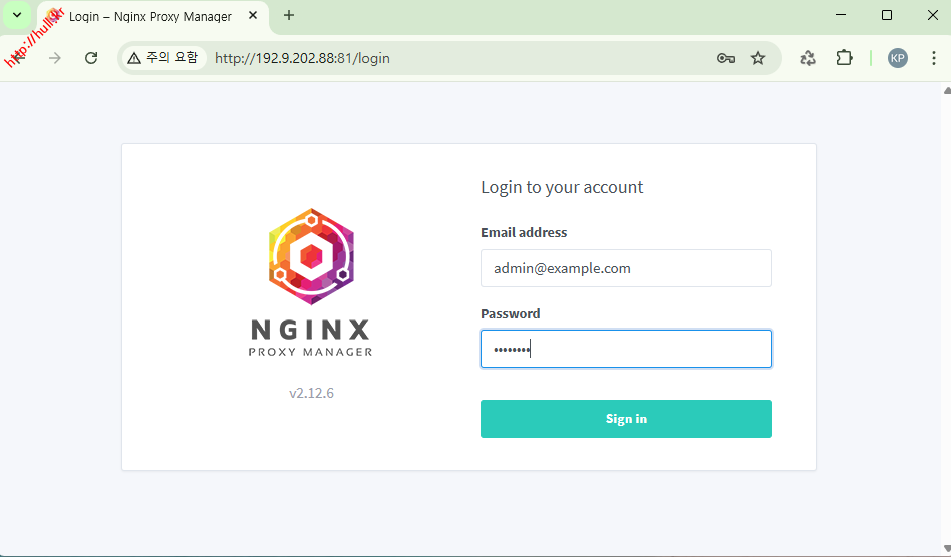This screenshot has height=557, width=951.
Task: Open the KP profile avatar menu
Action: (x=898, y=58)
